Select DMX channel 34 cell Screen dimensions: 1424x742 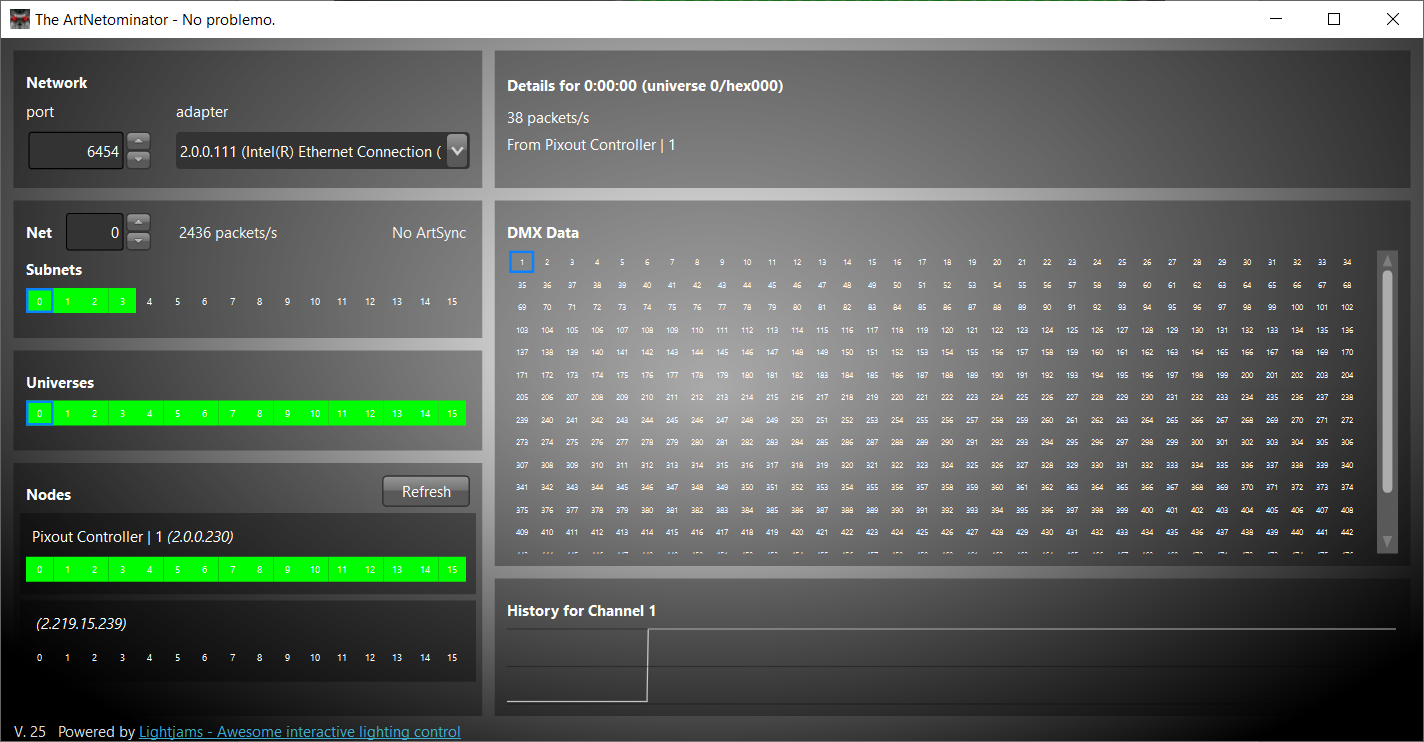coord(1347,262)
